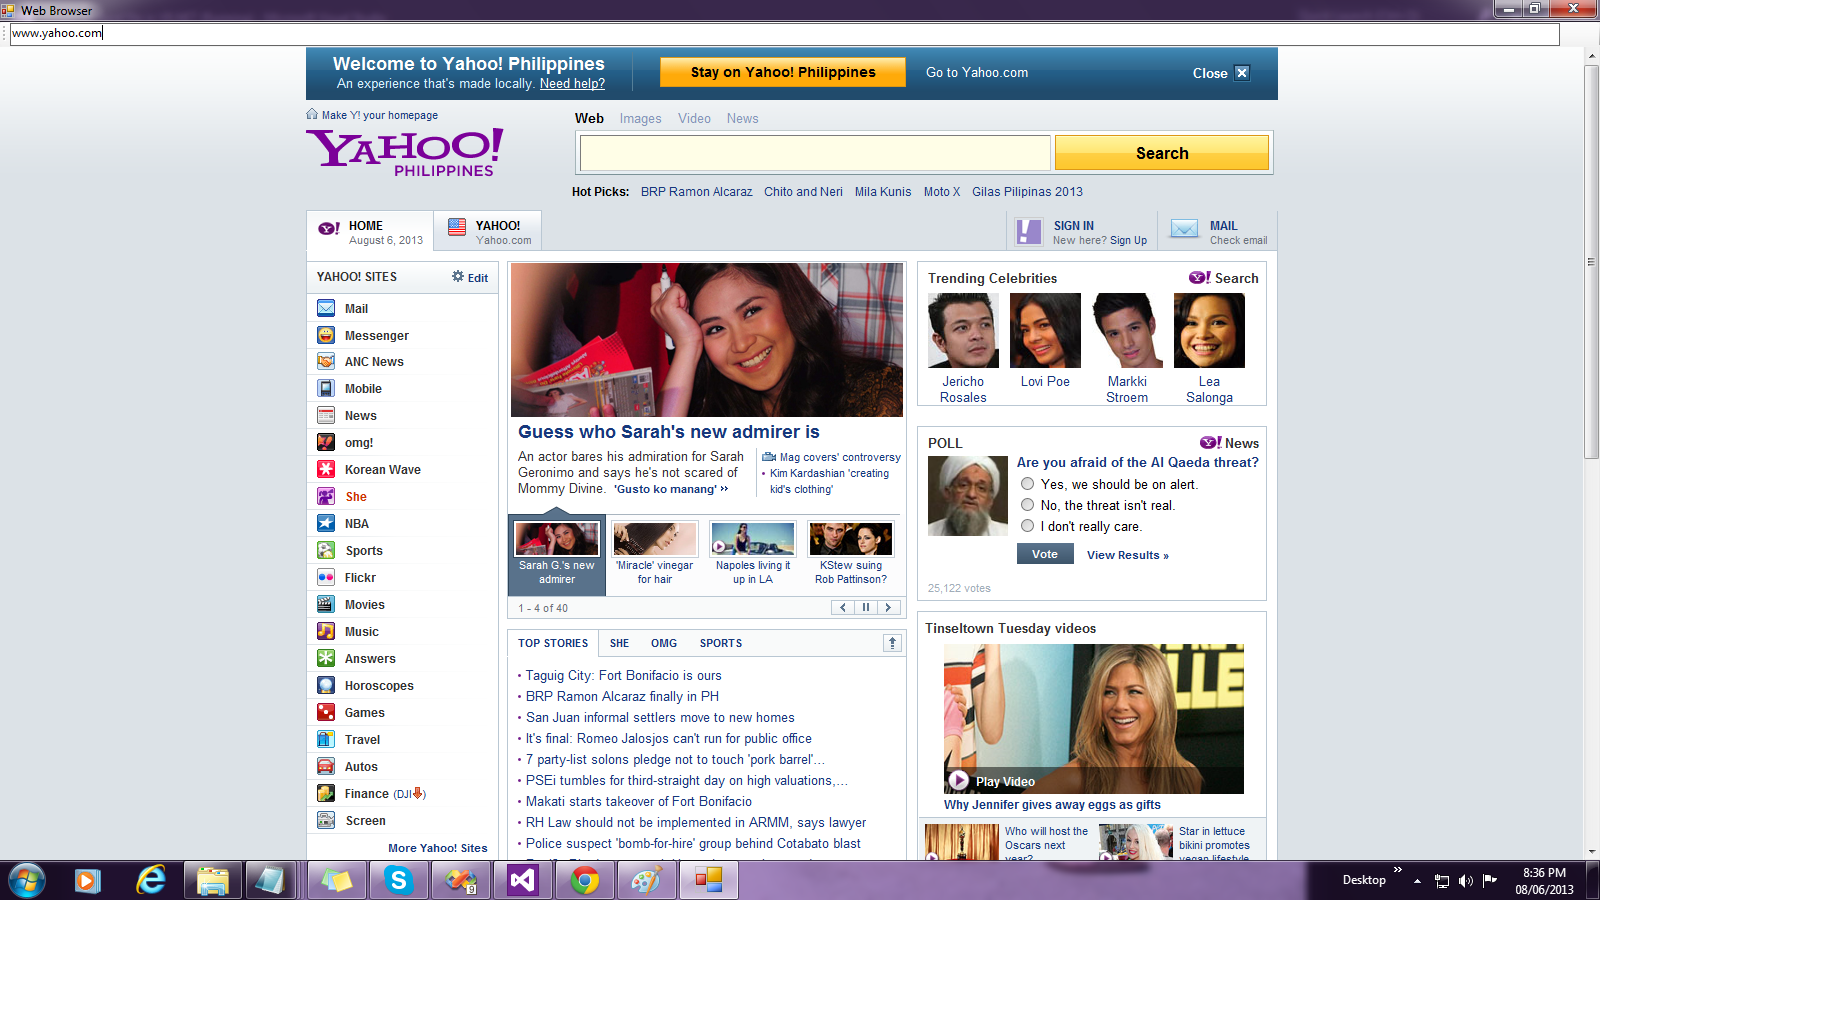Screen dimensions: 1840x1032
Task: Select the Mobile sidebar icon
Action: [x=326, y=388]
